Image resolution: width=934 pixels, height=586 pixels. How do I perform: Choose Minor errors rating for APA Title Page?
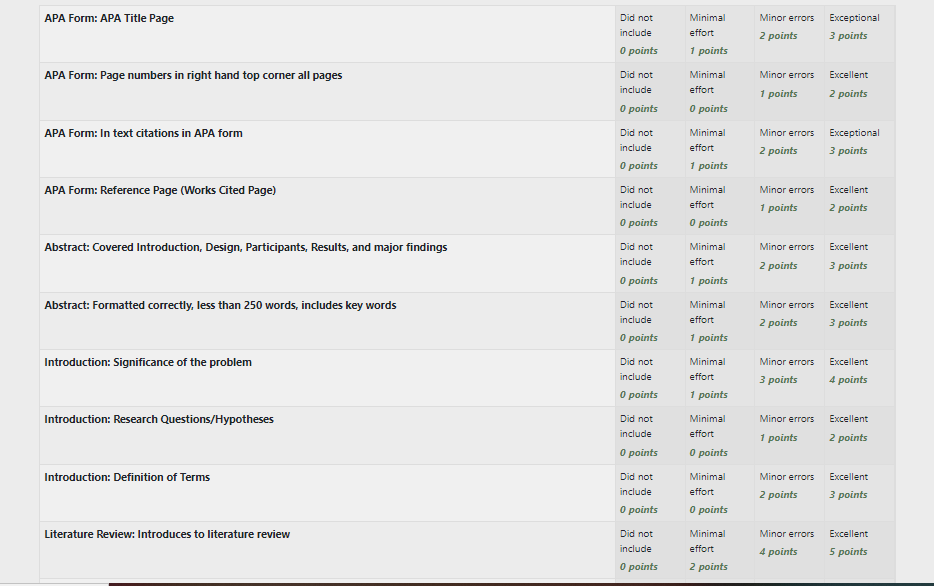click(x=789, y=34)
